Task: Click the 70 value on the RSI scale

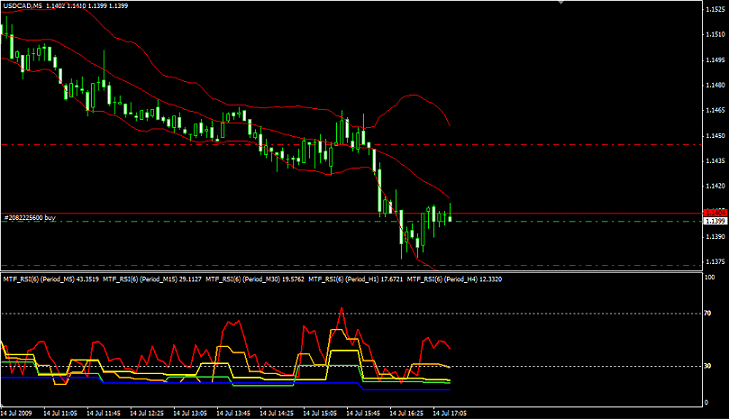Action: pyautogui.click(x=708, y=313)
